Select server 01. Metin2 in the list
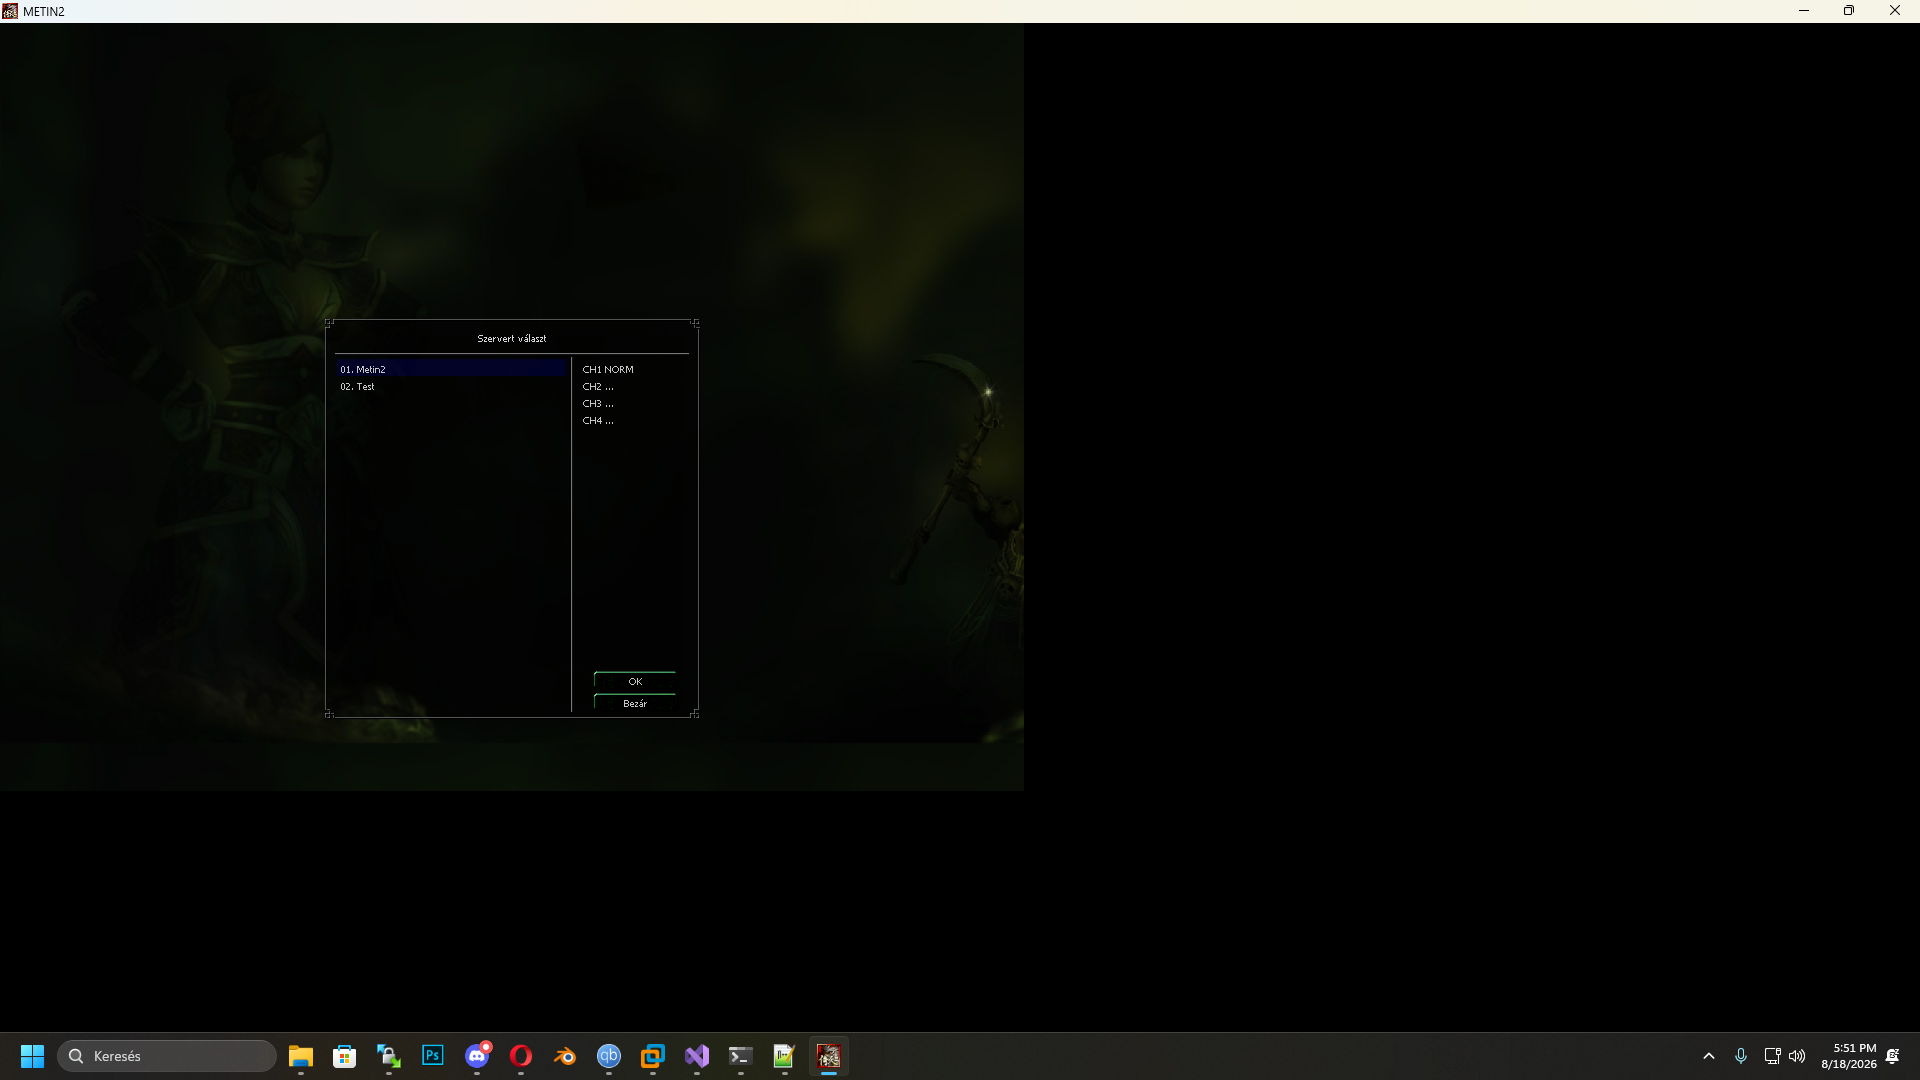The height and width of the screenshot is (1080, 1920). (x=451, y=369)
